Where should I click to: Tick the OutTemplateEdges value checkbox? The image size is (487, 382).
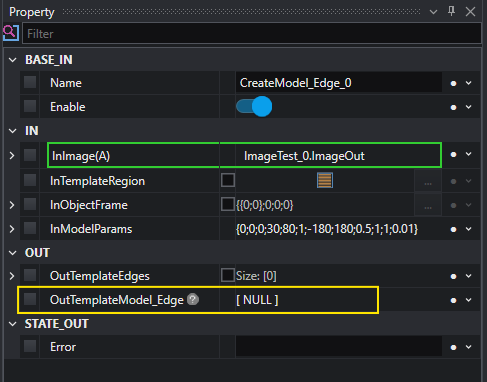point(228,275)
